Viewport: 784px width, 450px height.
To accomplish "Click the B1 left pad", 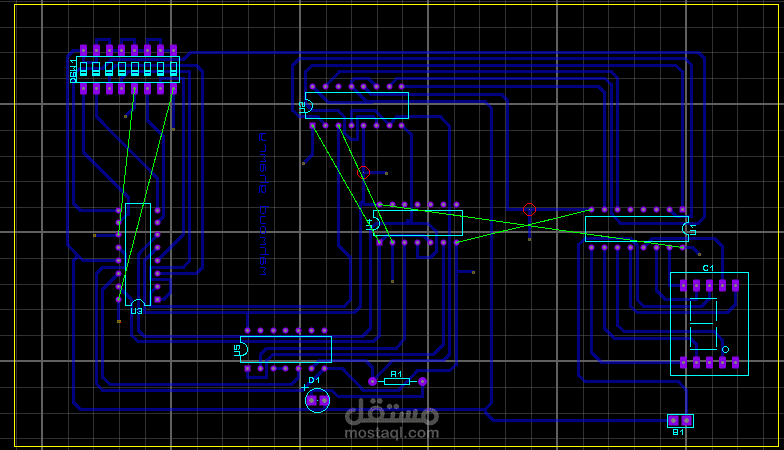I will tap(674, 420).
